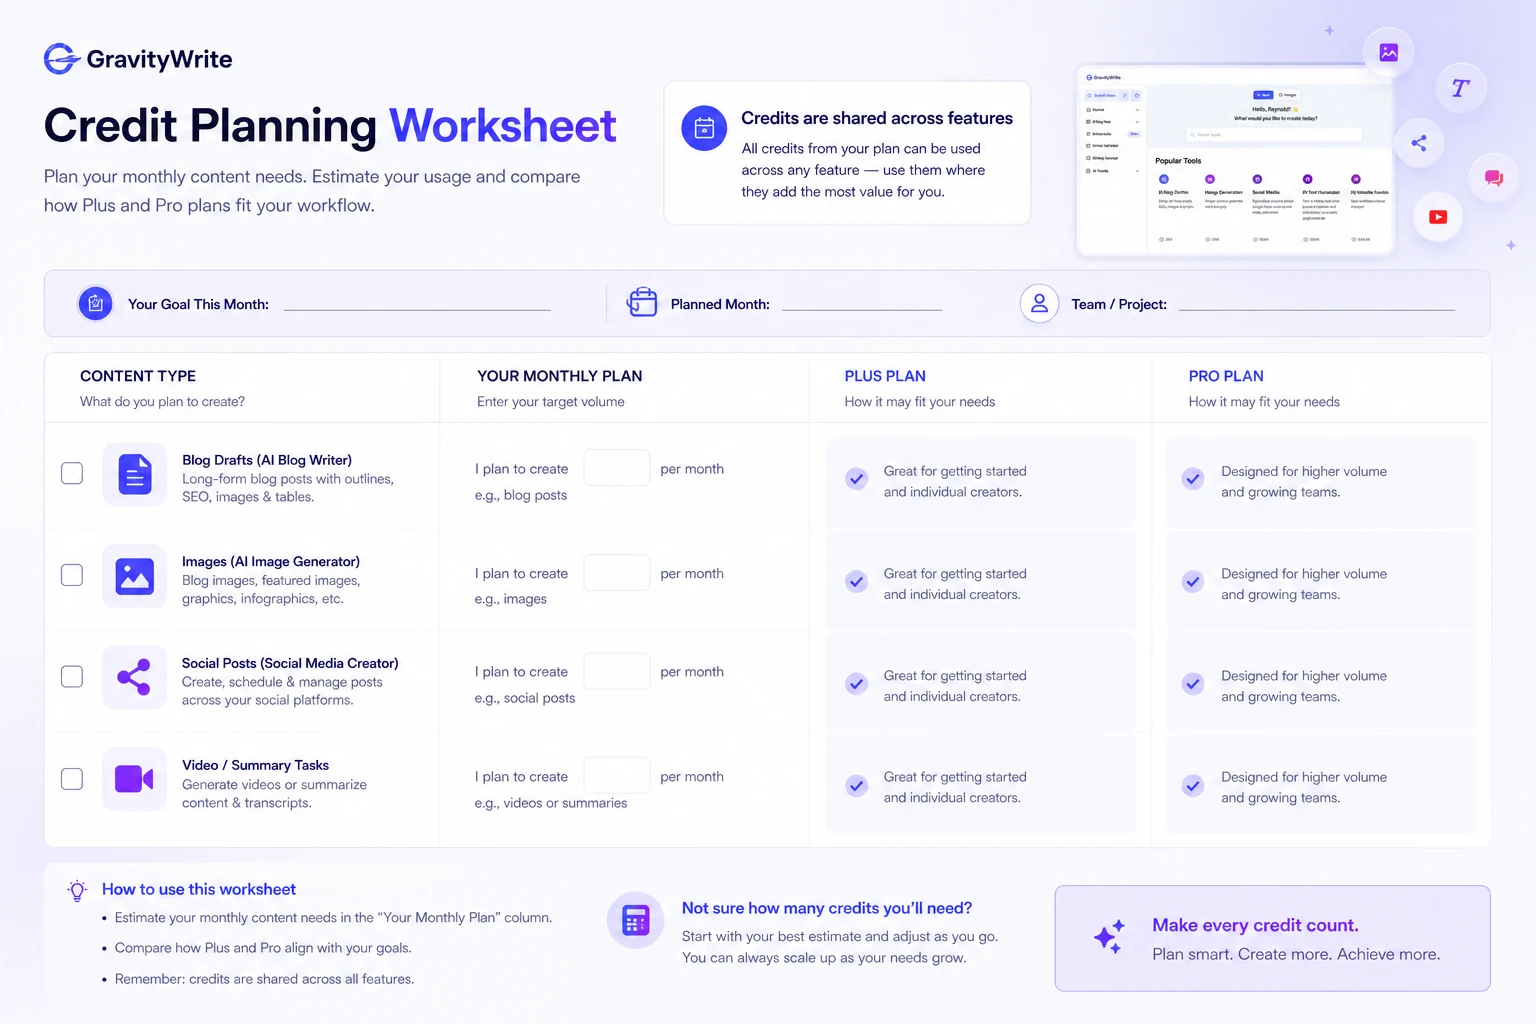
Task: Click the social posts per month quantity box
Action: pos(617,671)
